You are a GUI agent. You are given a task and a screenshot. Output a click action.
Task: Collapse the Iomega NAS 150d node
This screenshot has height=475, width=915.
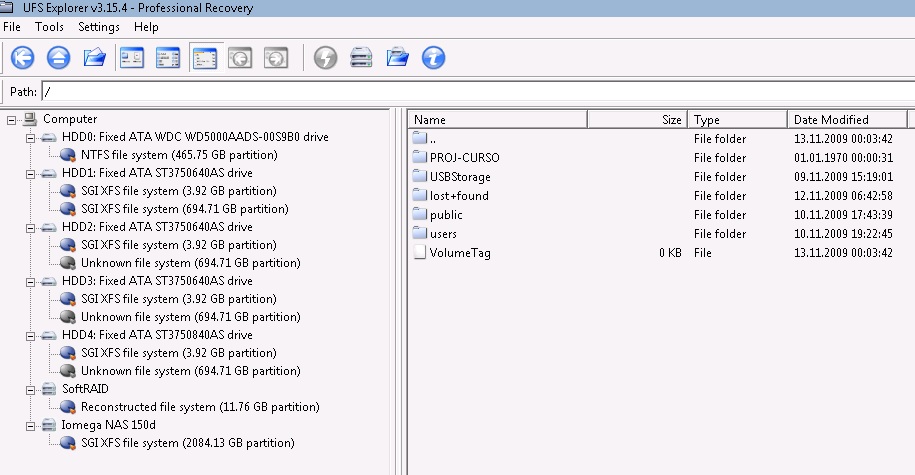tap(30, 426)
